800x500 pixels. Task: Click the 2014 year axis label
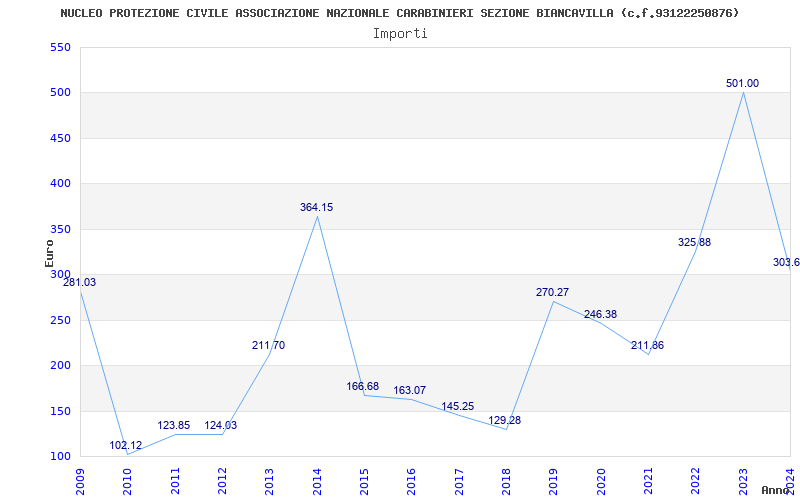pos(317,482)
